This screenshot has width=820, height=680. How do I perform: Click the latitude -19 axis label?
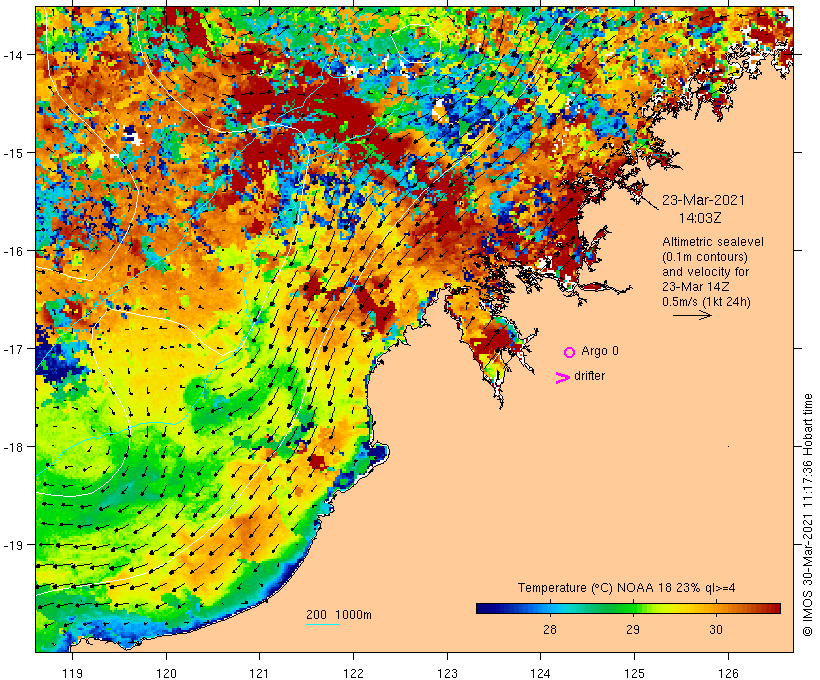12,545
